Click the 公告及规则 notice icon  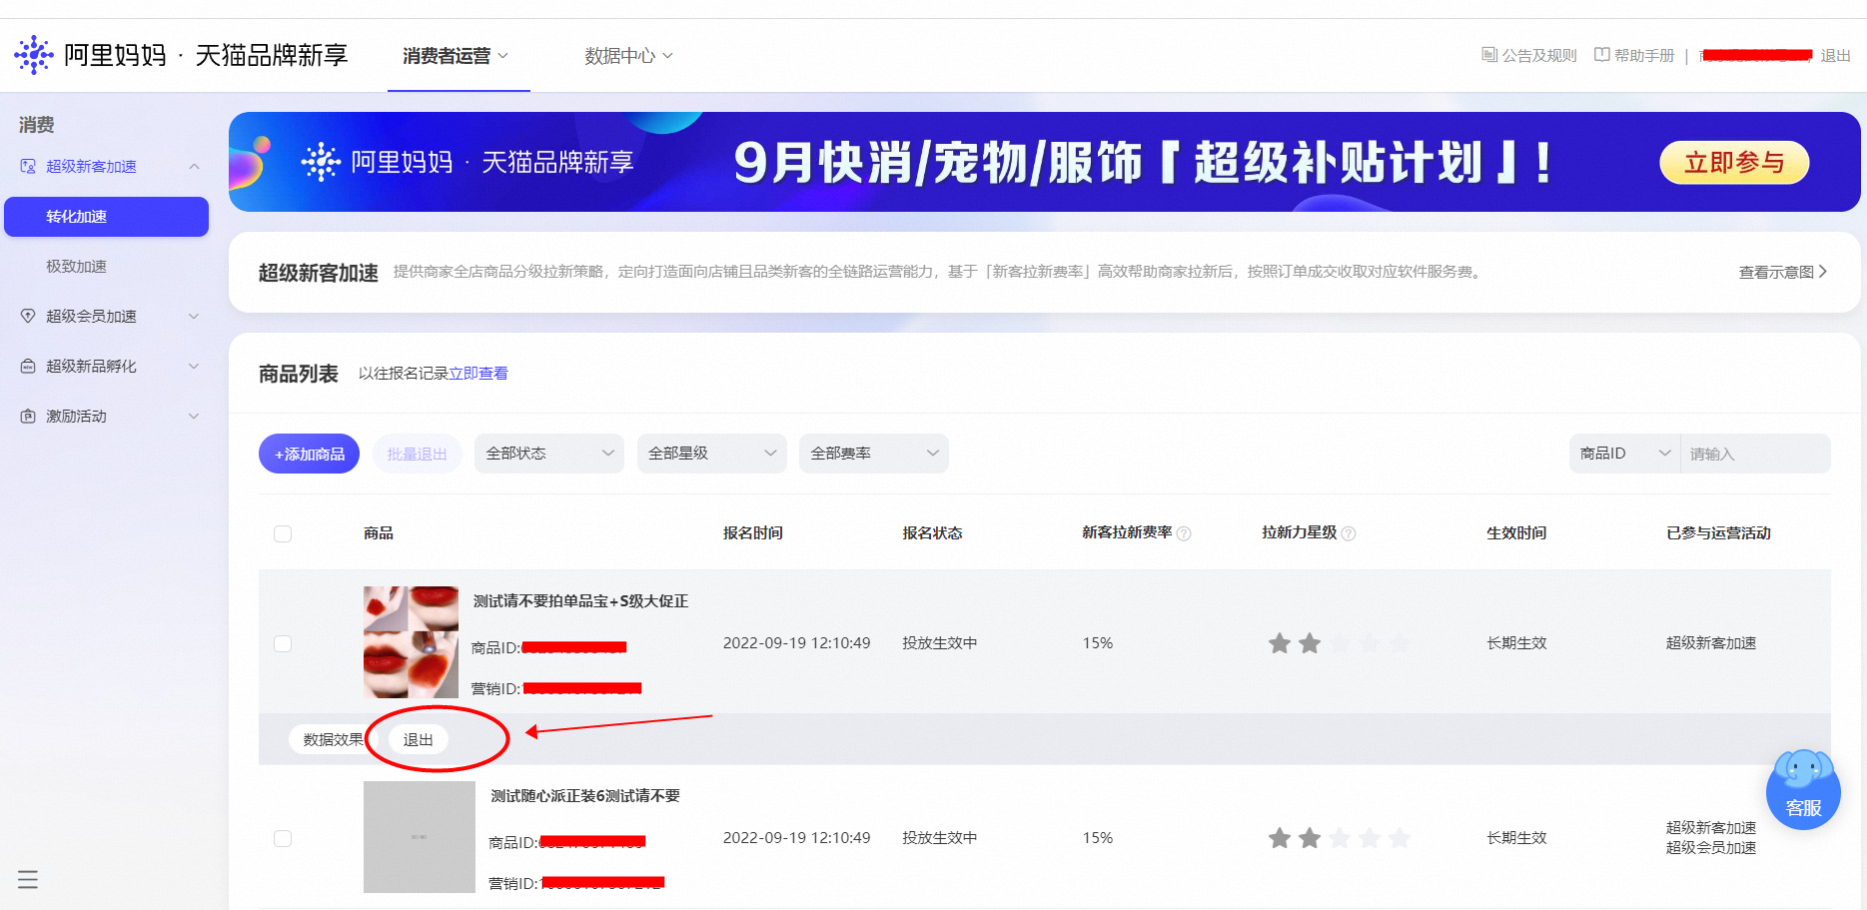1489,55
